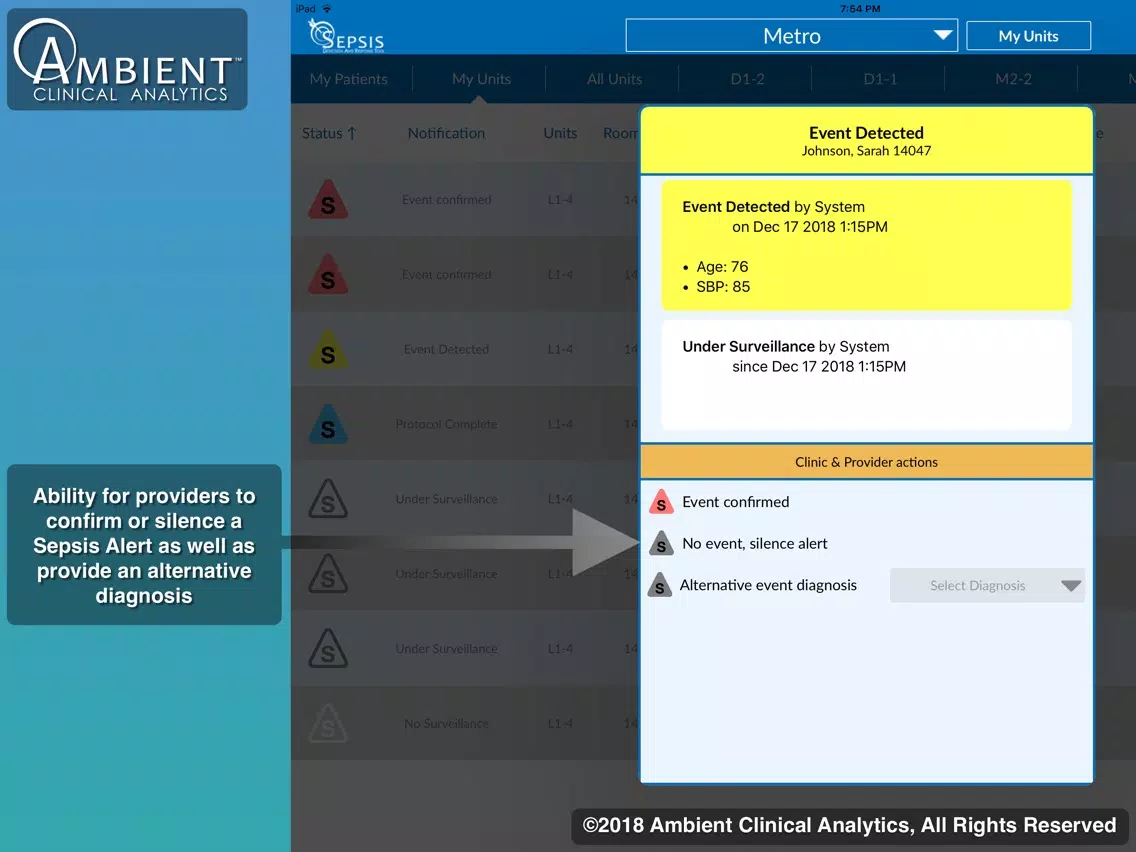
Task: Click the SBP: 85 value
Action: point(723,287)
